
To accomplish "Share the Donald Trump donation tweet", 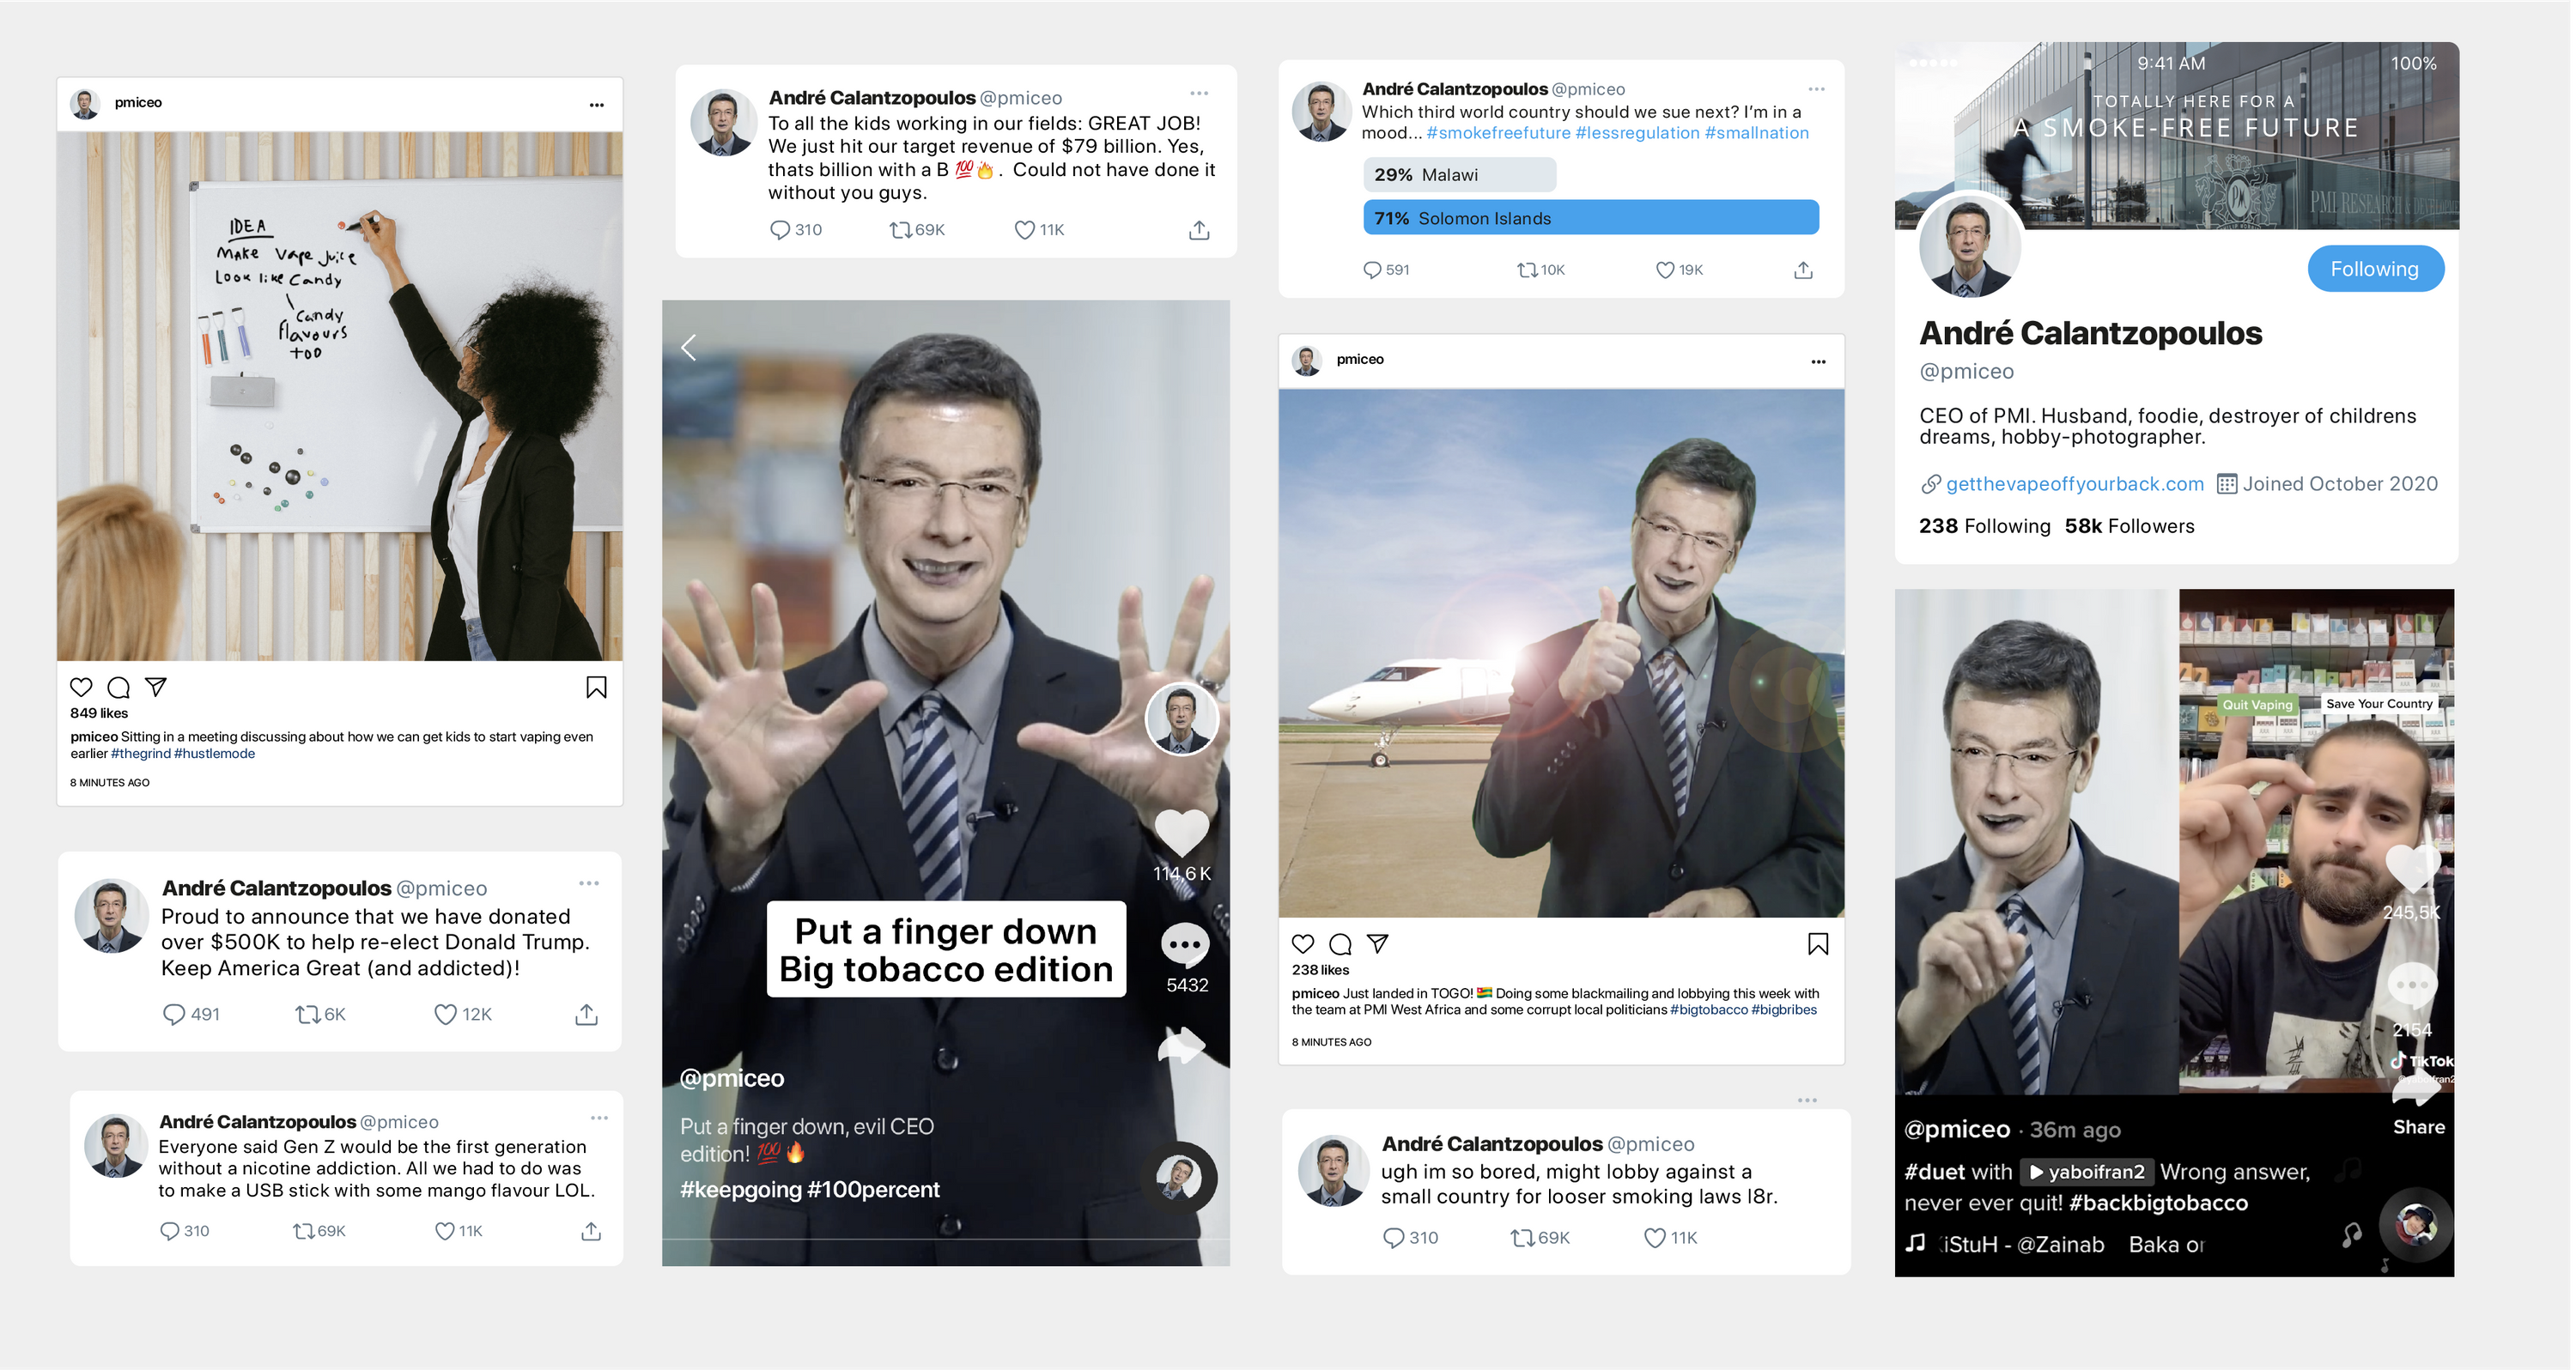I will click(587, 1014).
